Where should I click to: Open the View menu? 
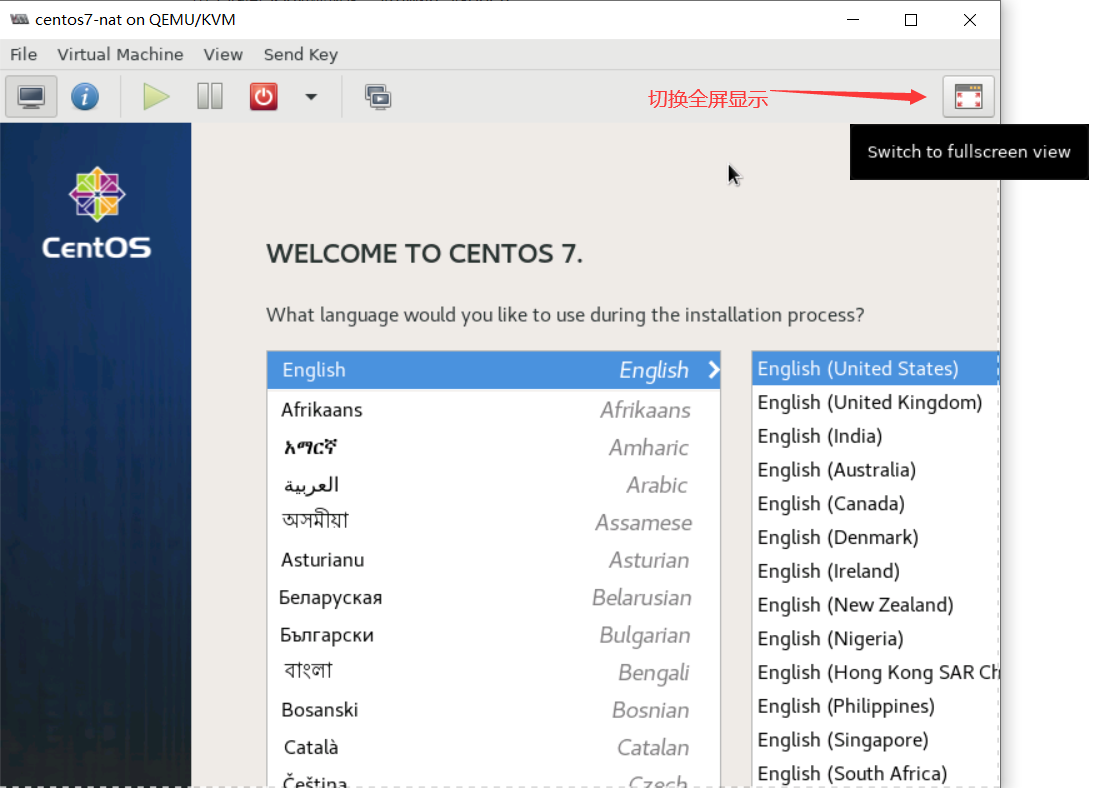(223, 54)
